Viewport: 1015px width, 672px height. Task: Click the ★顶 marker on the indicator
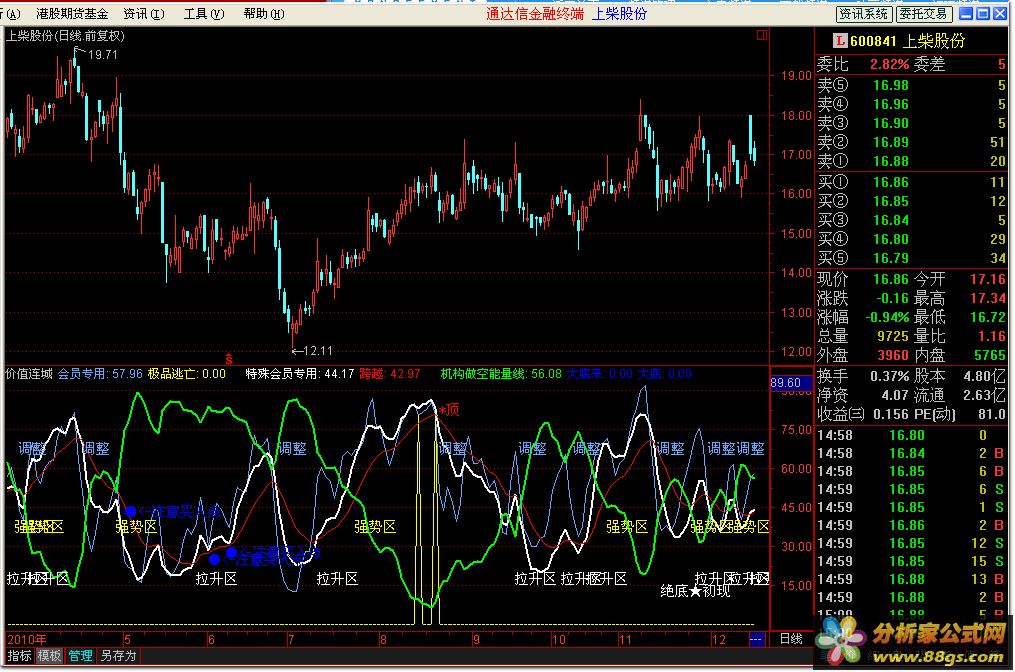point(449,410)
